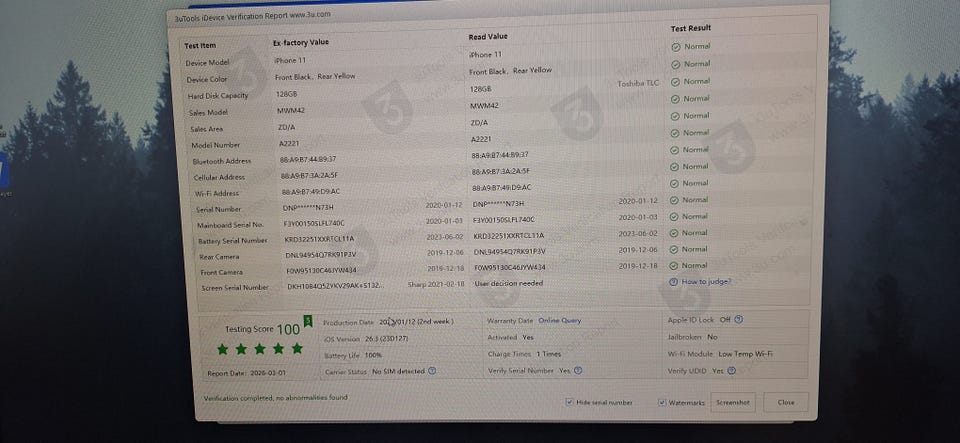Image resolution: width=960 pixels, height=443 pixels.
Task: Select the ex-factory Wi-Fi address 88:A9:B7:49:D9:AC
Action: 310,192
